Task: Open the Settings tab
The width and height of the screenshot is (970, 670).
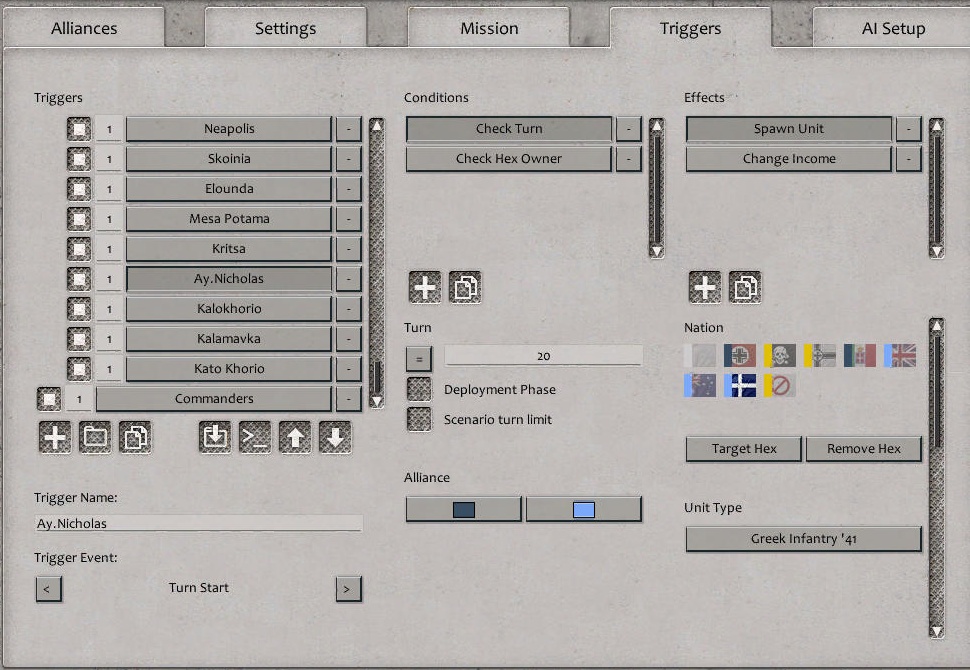Action: coord(286,28)
